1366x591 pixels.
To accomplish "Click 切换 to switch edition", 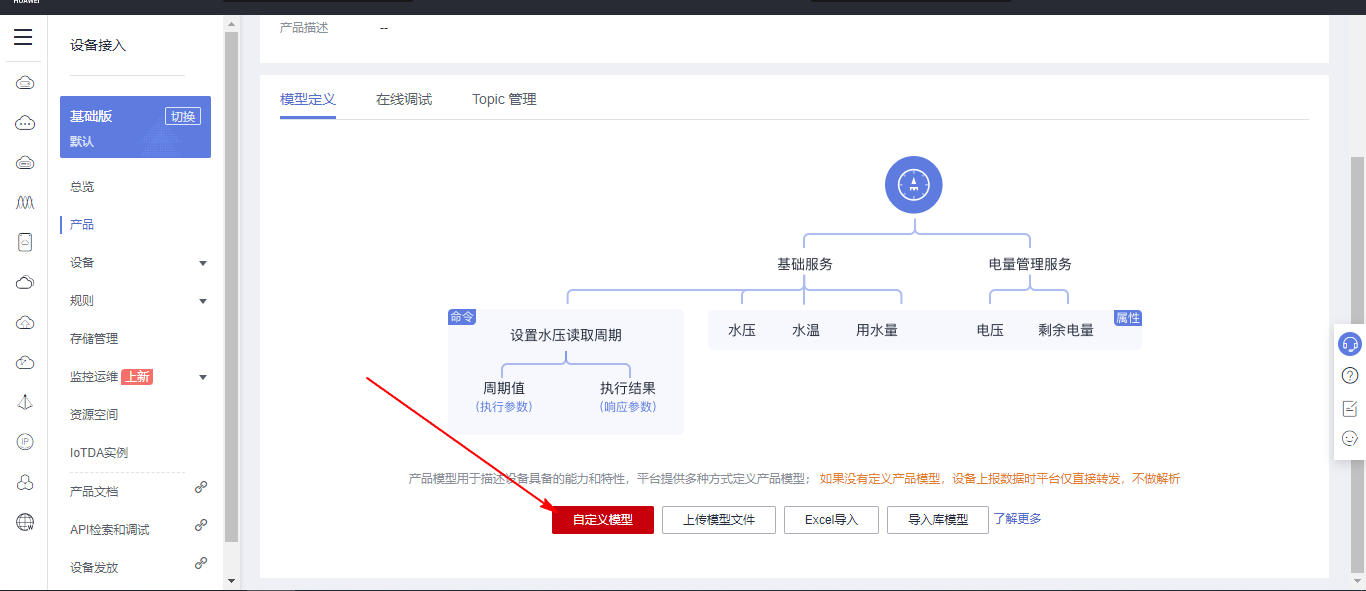I will (x=183, y=116).
